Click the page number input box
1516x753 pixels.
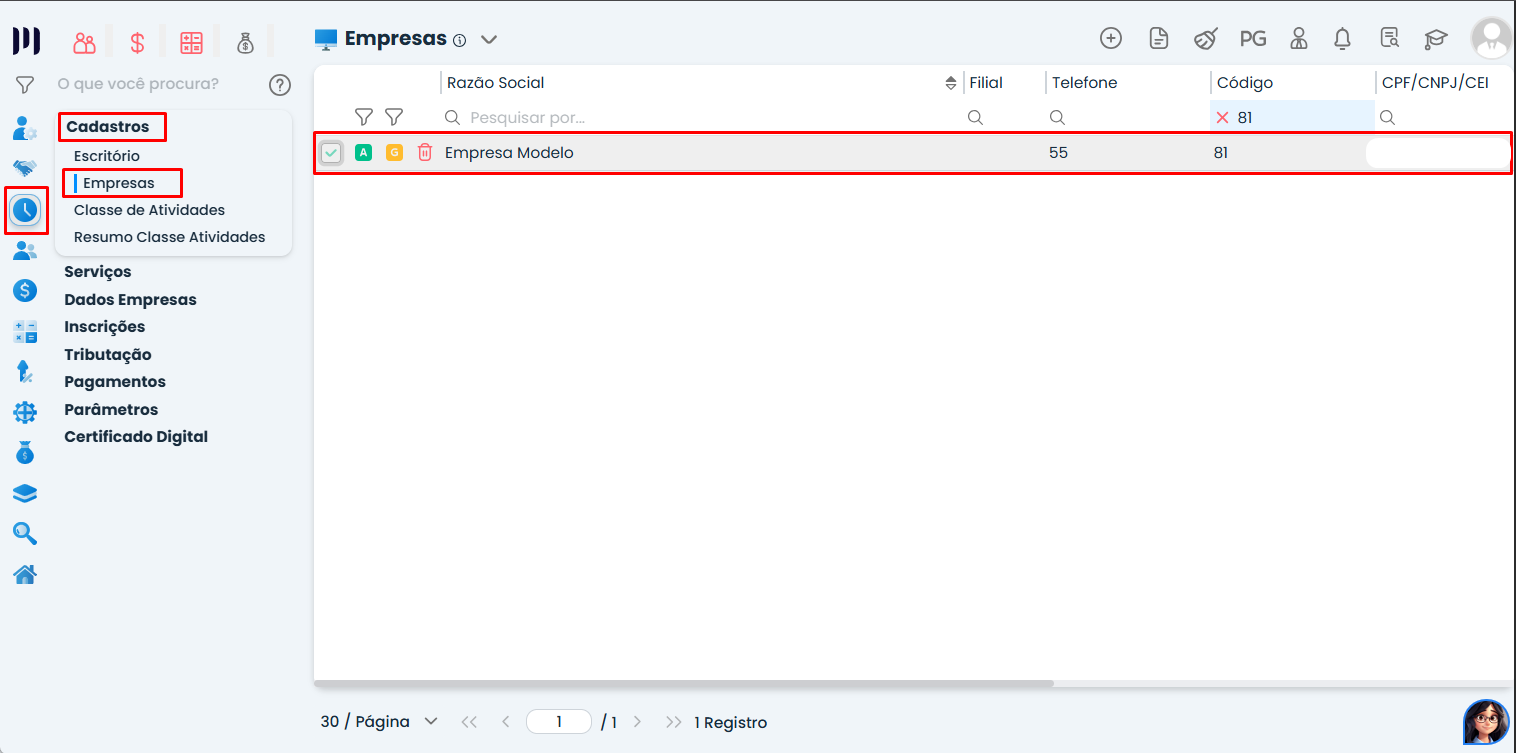(x=559, y=722)
